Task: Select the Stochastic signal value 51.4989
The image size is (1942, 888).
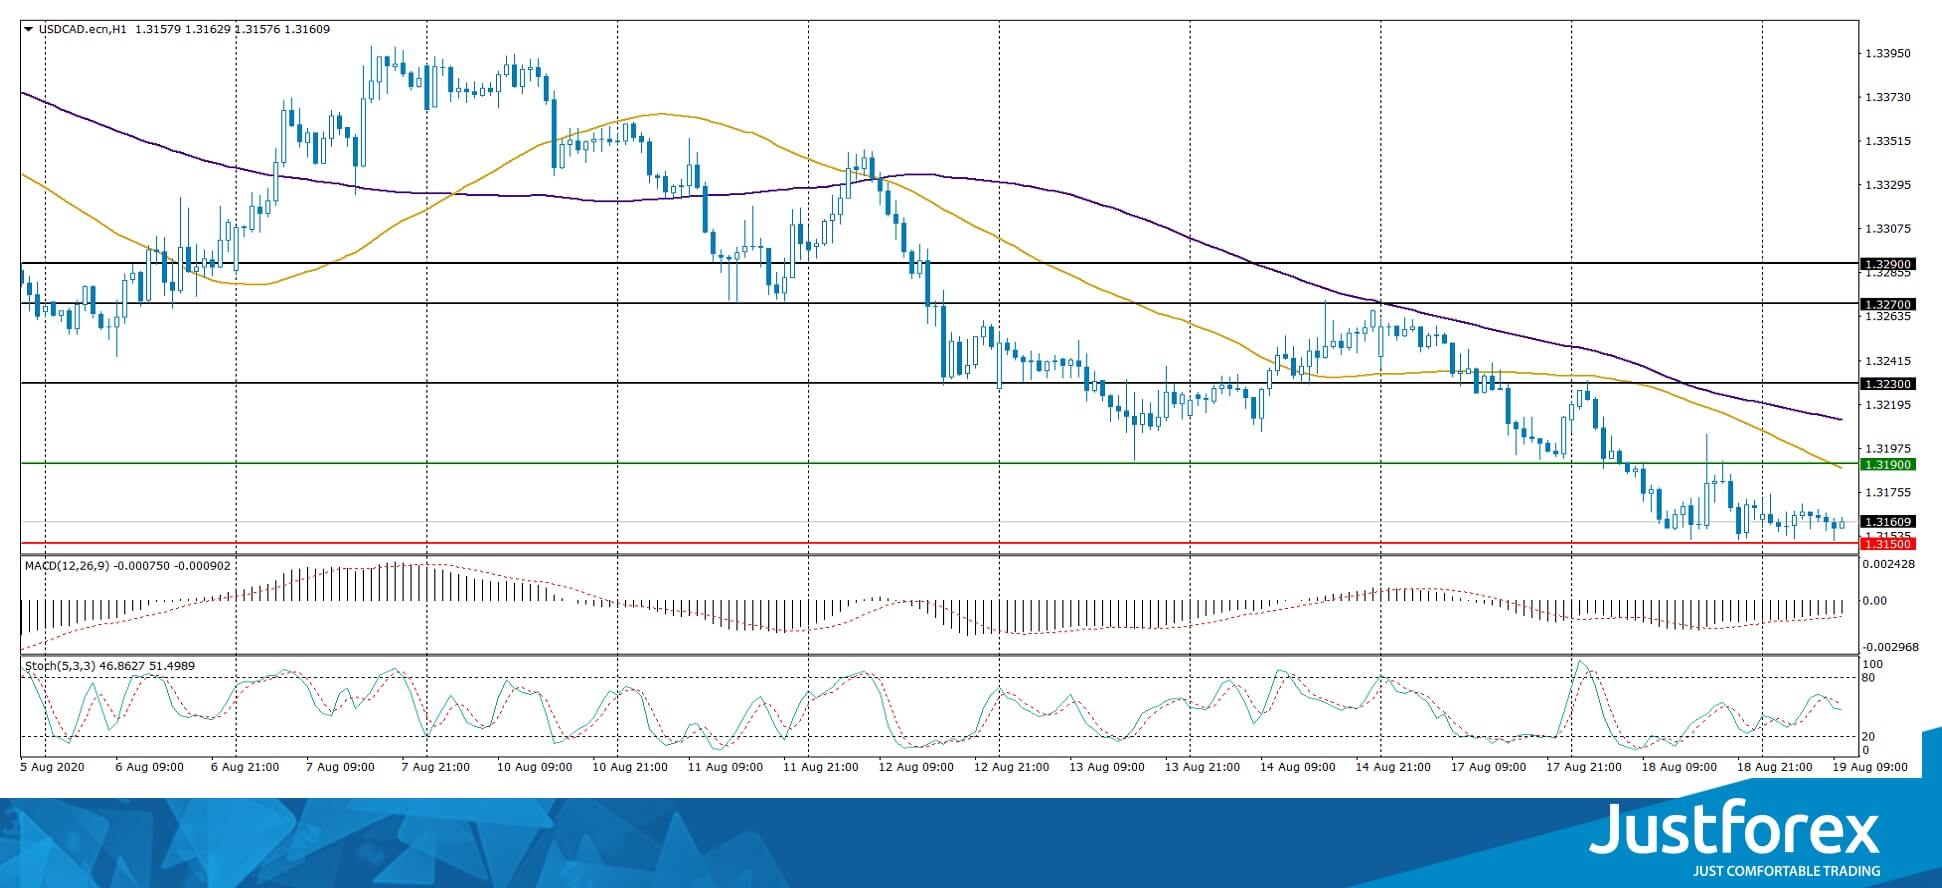Action: (x=172, y=666)
